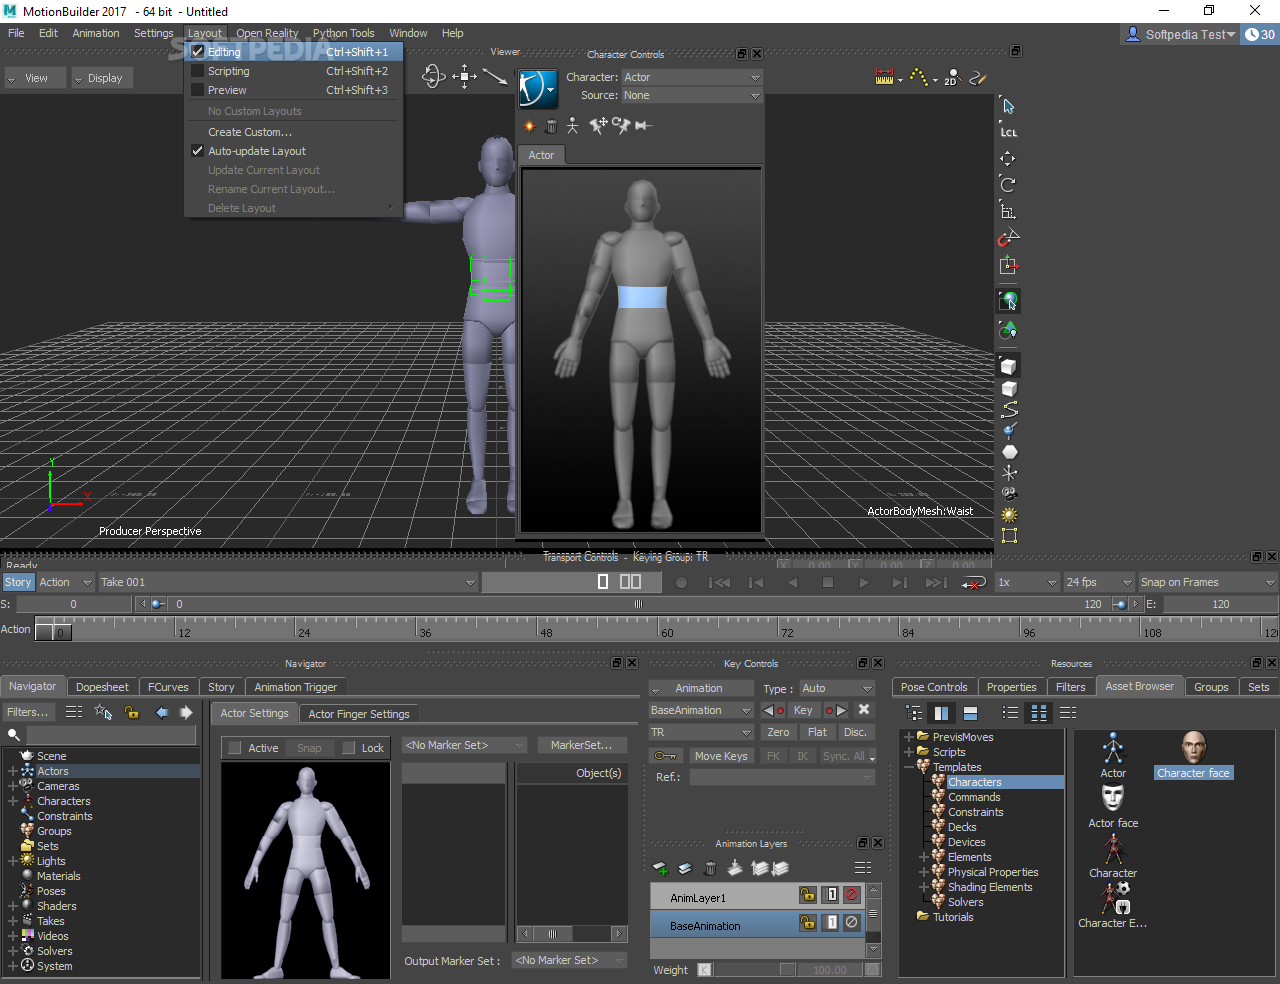This screenshot has height=984, width=1280.
Task: Open the Character dropdown showing Actor
Action: [692, 77]
